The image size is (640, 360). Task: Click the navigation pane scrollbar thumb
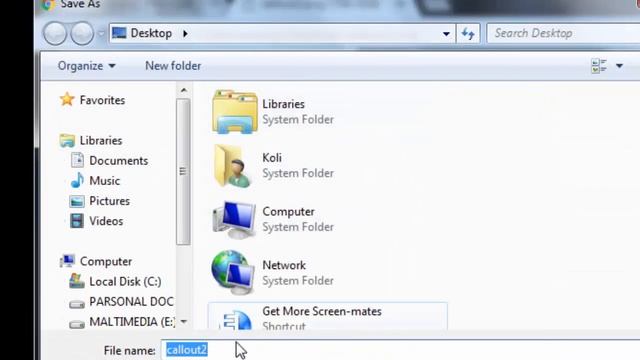183,171
